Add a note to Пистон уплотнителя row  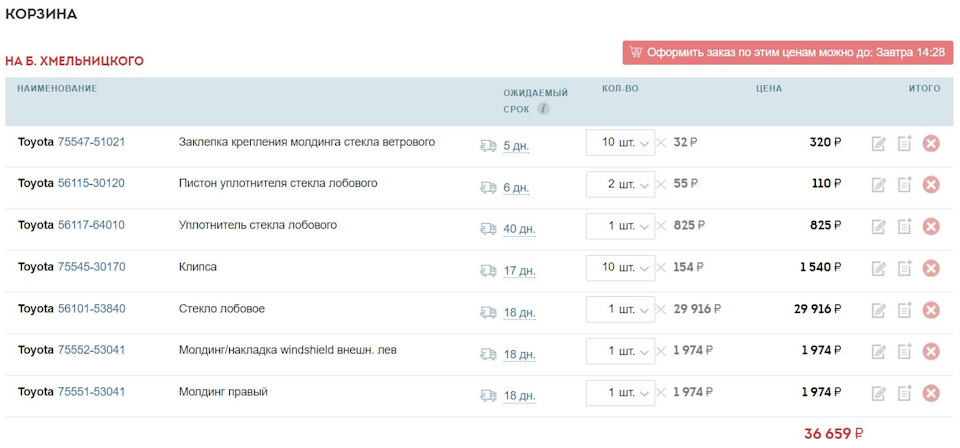pos(904,185)
